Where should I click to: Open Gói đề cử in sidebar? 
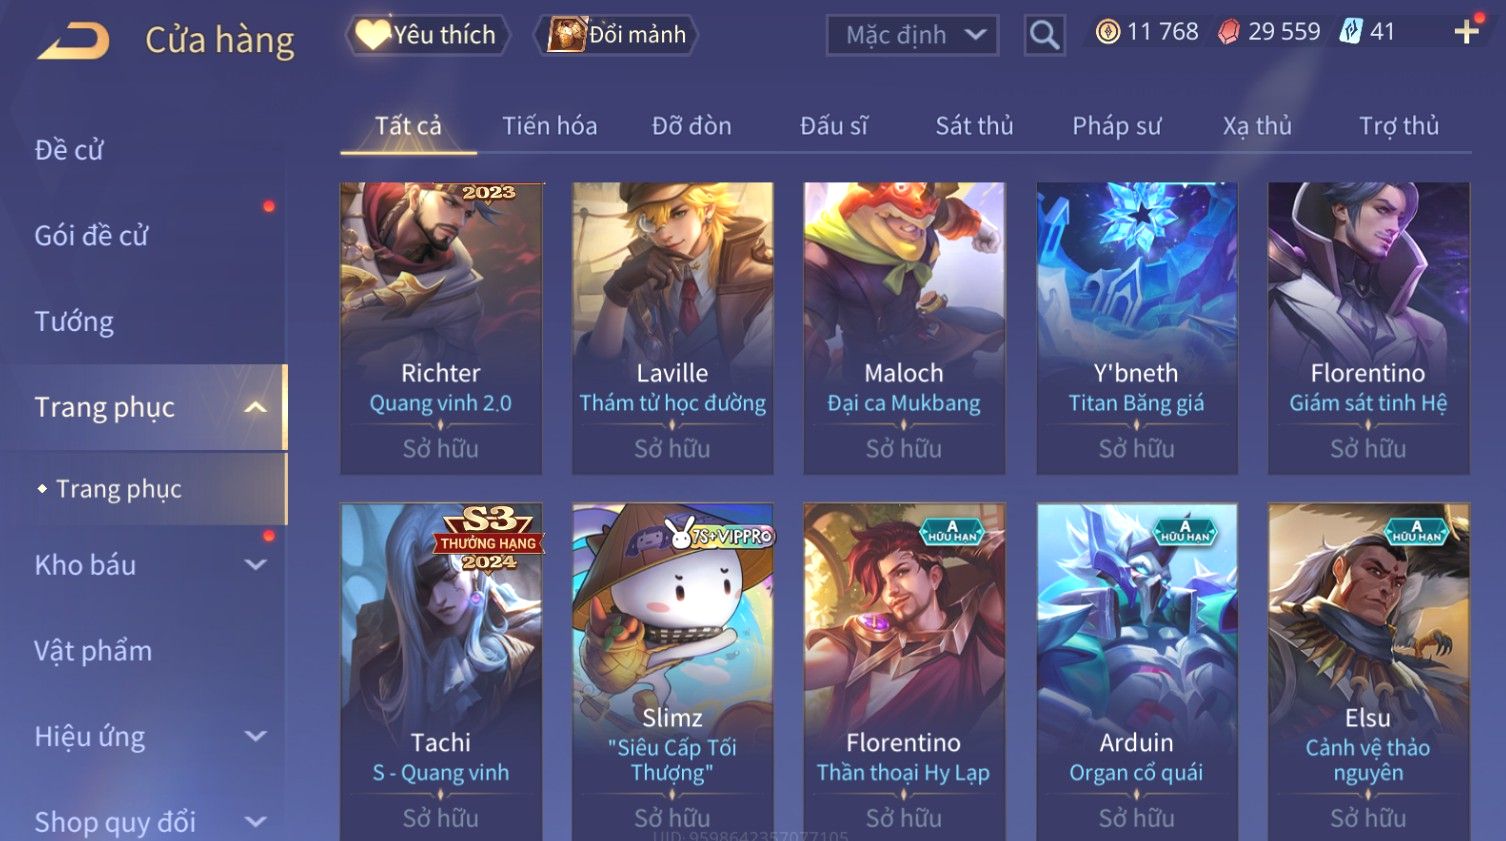[91, 236]
